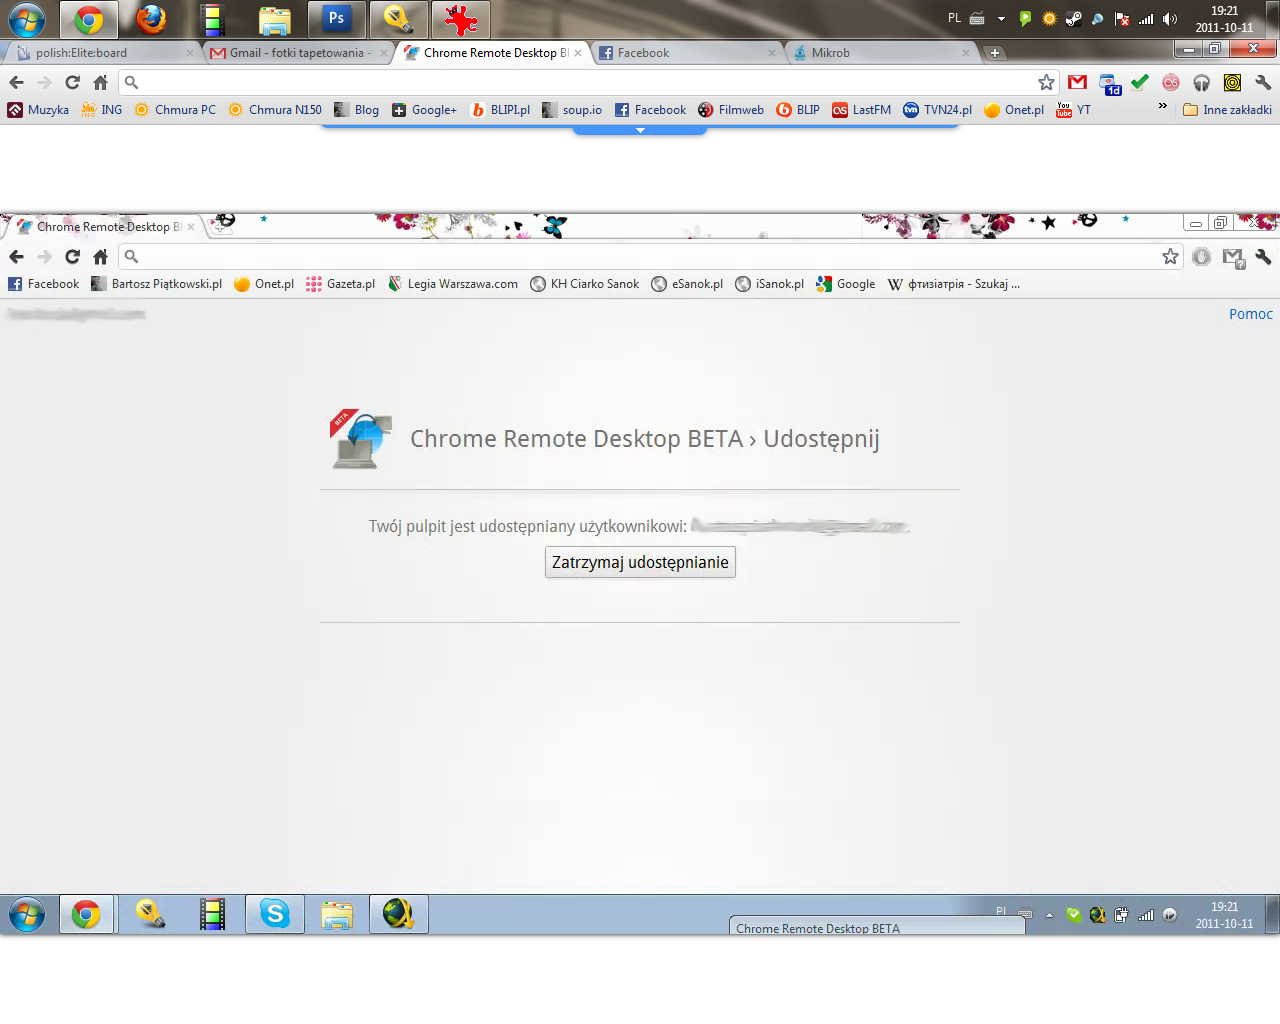Click the Action Center flag tray icon
1280x1024 pixels.
point(1122,19)
